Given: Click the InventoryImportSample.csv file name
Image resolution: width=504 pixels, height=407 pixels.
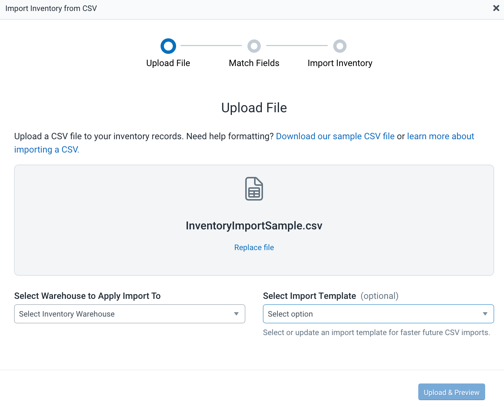Looking at the screenshot, I should [x=254, y=226].
